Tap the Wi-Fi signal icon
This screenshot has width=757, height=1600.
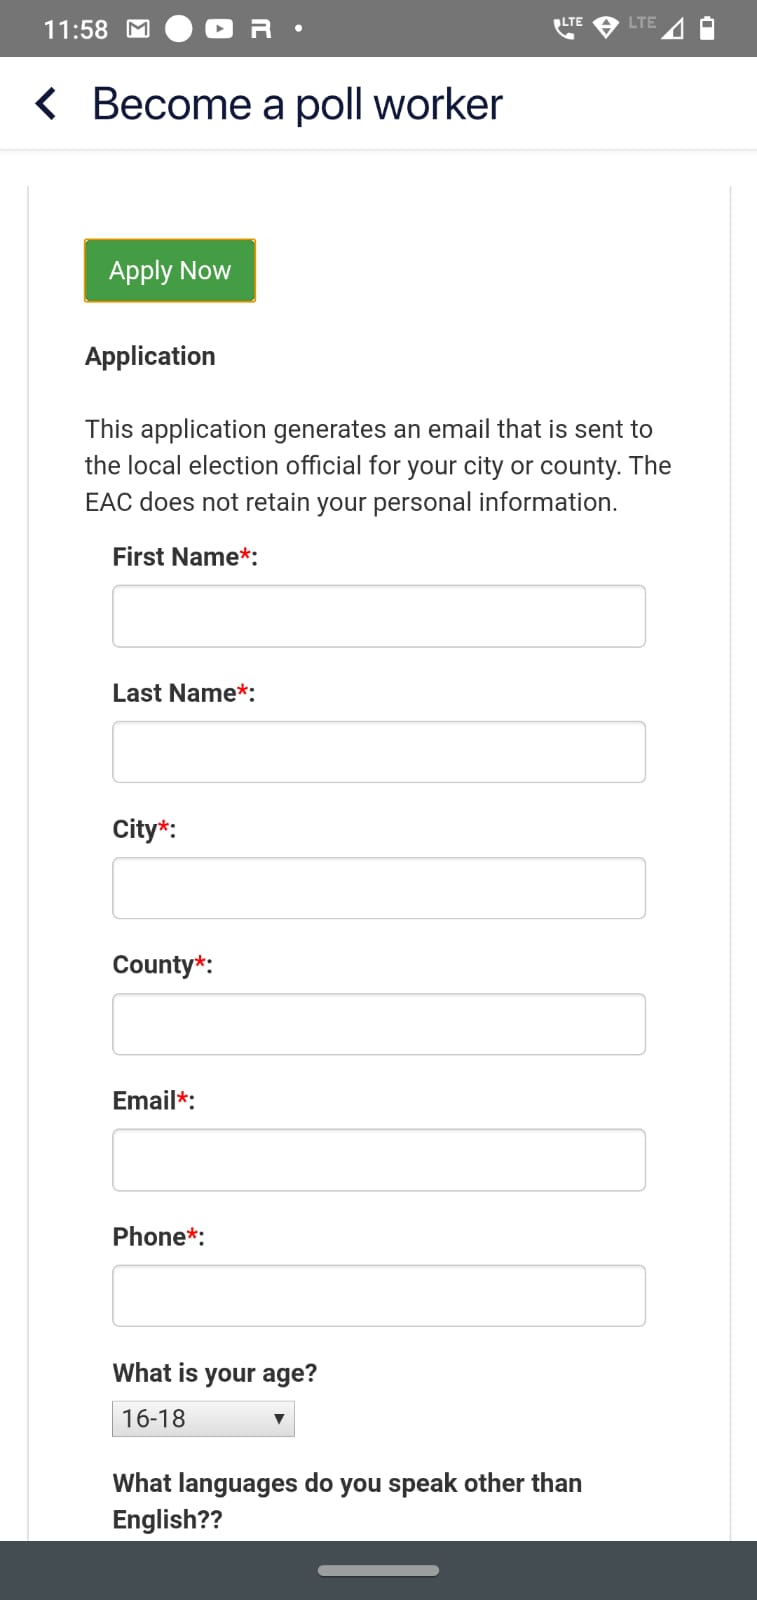[605, 28]
